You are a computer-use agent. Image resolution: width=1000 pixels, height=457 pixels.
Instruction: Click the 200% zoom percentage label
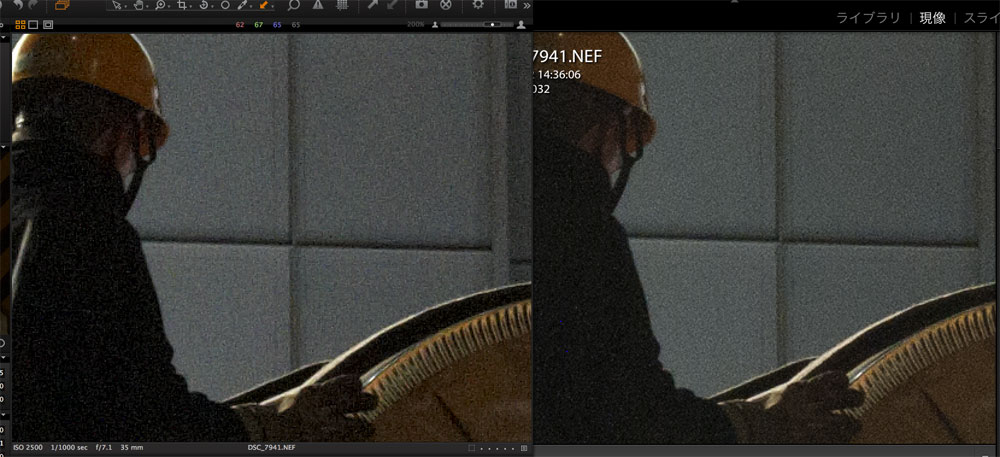[x=415, y=25]
